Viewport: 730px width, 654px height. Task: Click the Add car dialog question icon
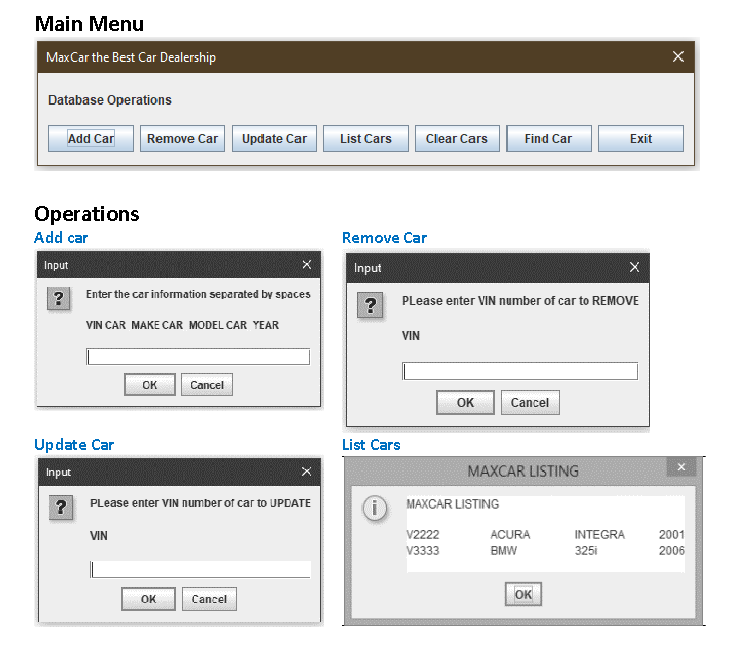coord(59,298)
